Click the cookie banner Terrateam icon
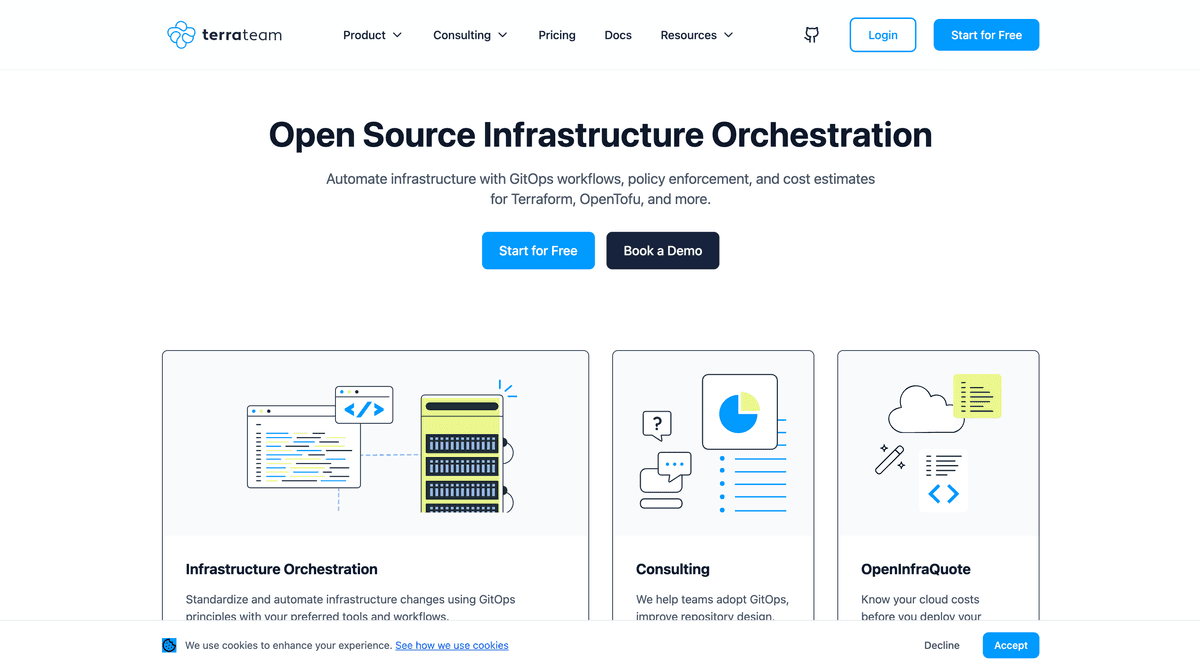Image resolution: width=1200 pixels, height=670 pixels. pos(169,645)
